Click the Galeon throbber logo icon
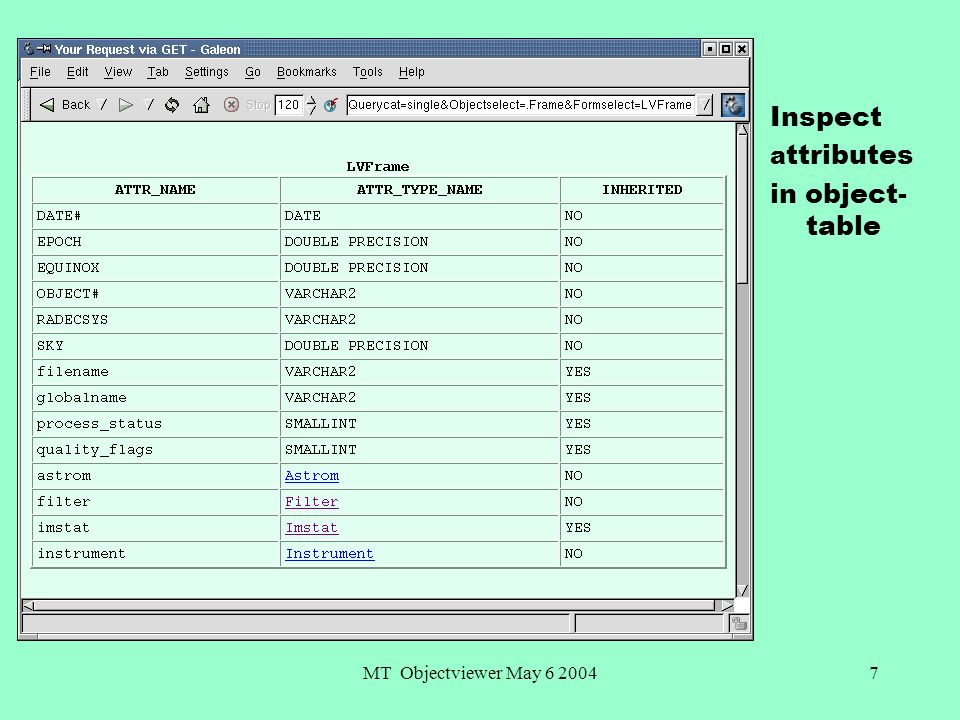The image size is (960, 720). [732, 105]
